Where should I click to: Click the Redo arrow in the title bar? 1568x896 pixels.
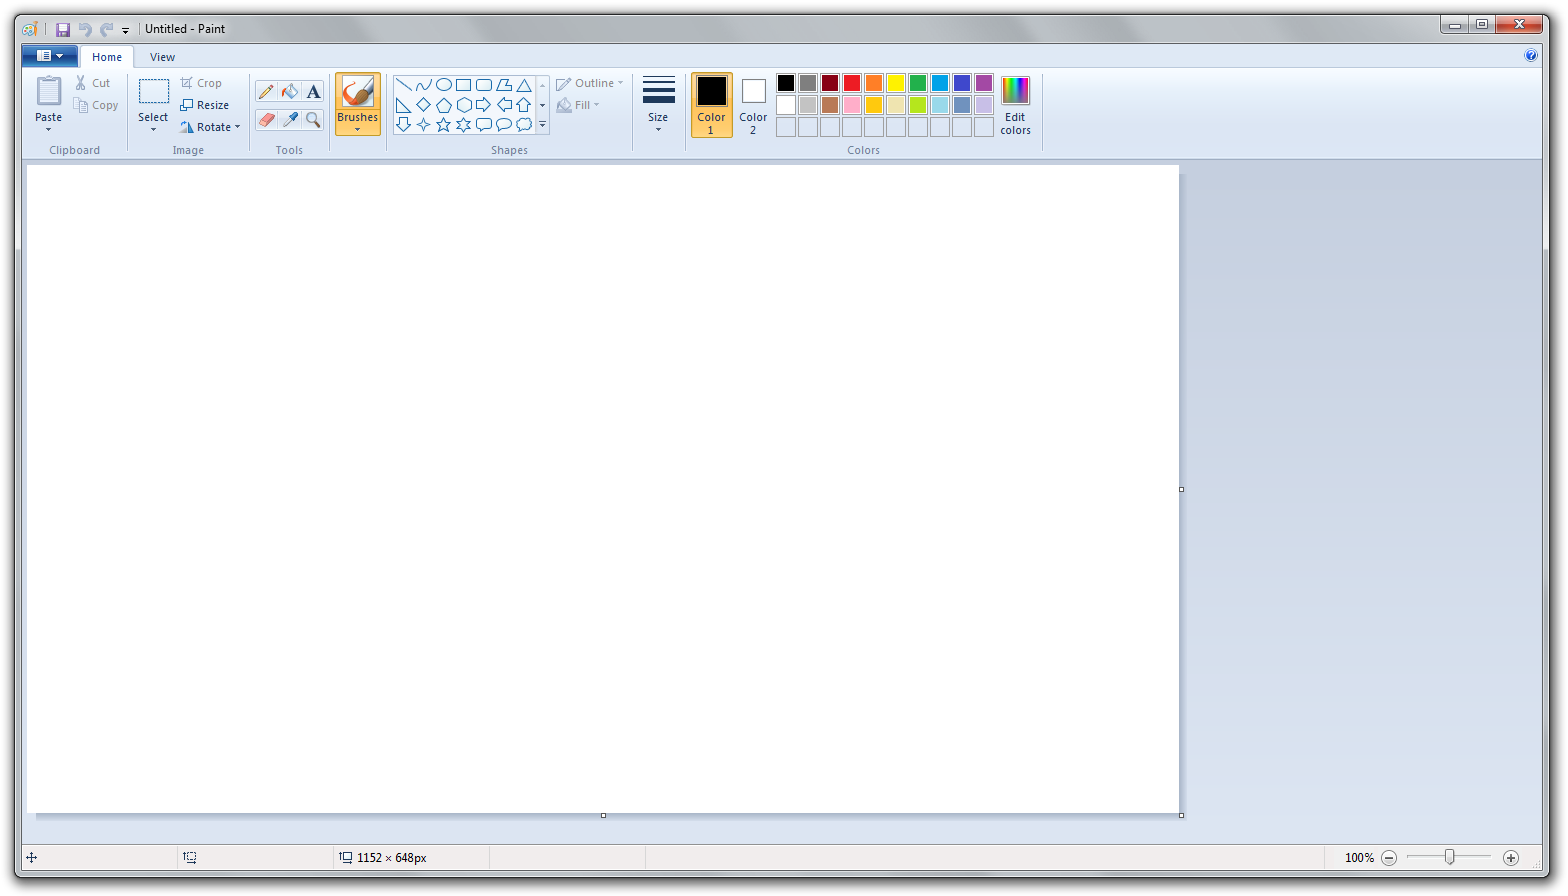(106, 30)
